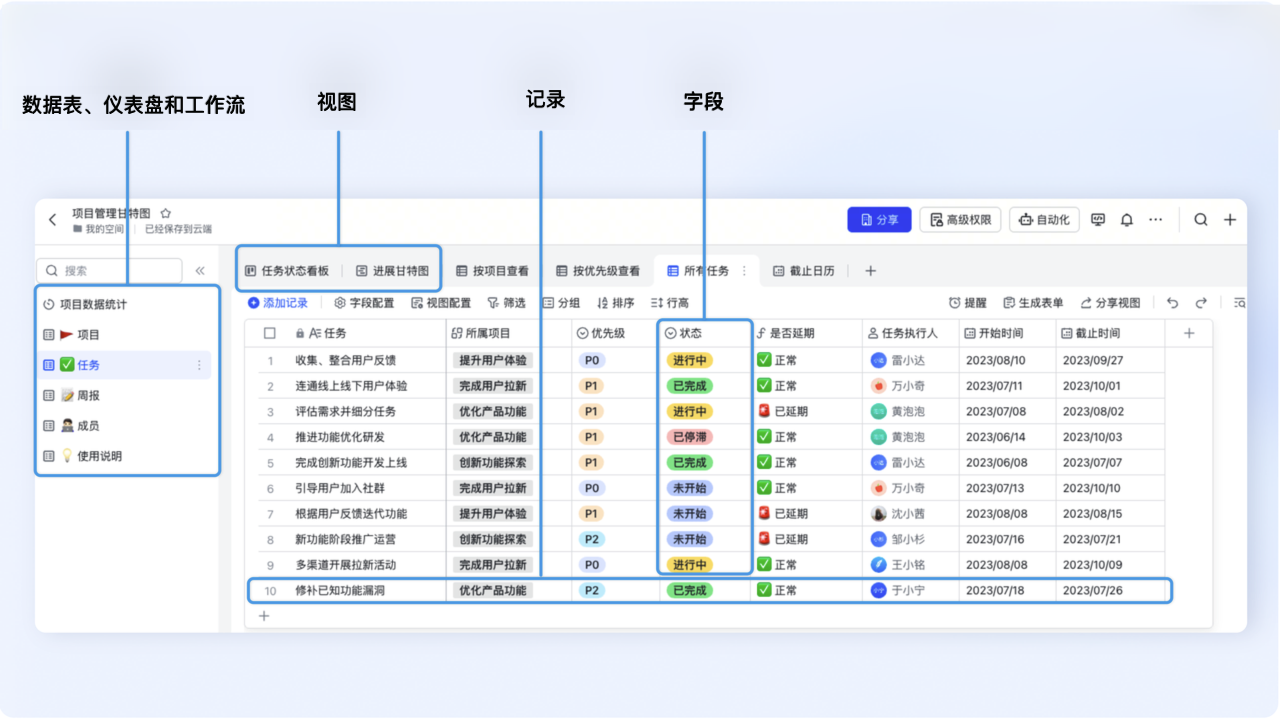
Task: Toggle the checkbox of row 1 task
Action: point(269,360)
